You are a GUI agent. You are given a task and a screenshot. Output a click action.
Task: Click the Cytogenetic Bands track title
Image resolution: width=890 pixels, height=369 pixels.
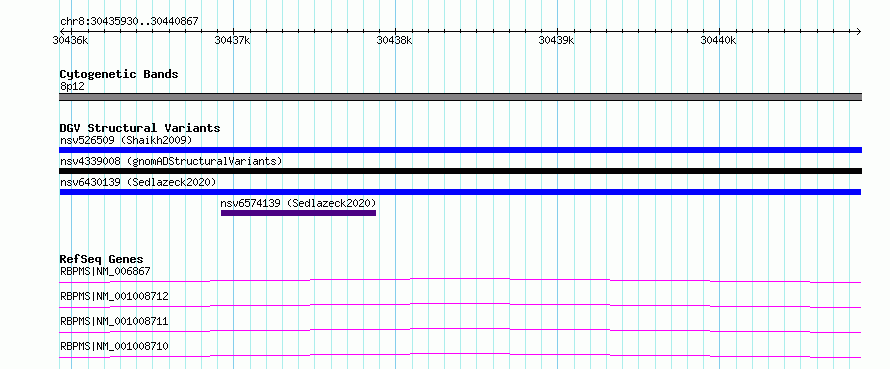(x=119, y=74)
